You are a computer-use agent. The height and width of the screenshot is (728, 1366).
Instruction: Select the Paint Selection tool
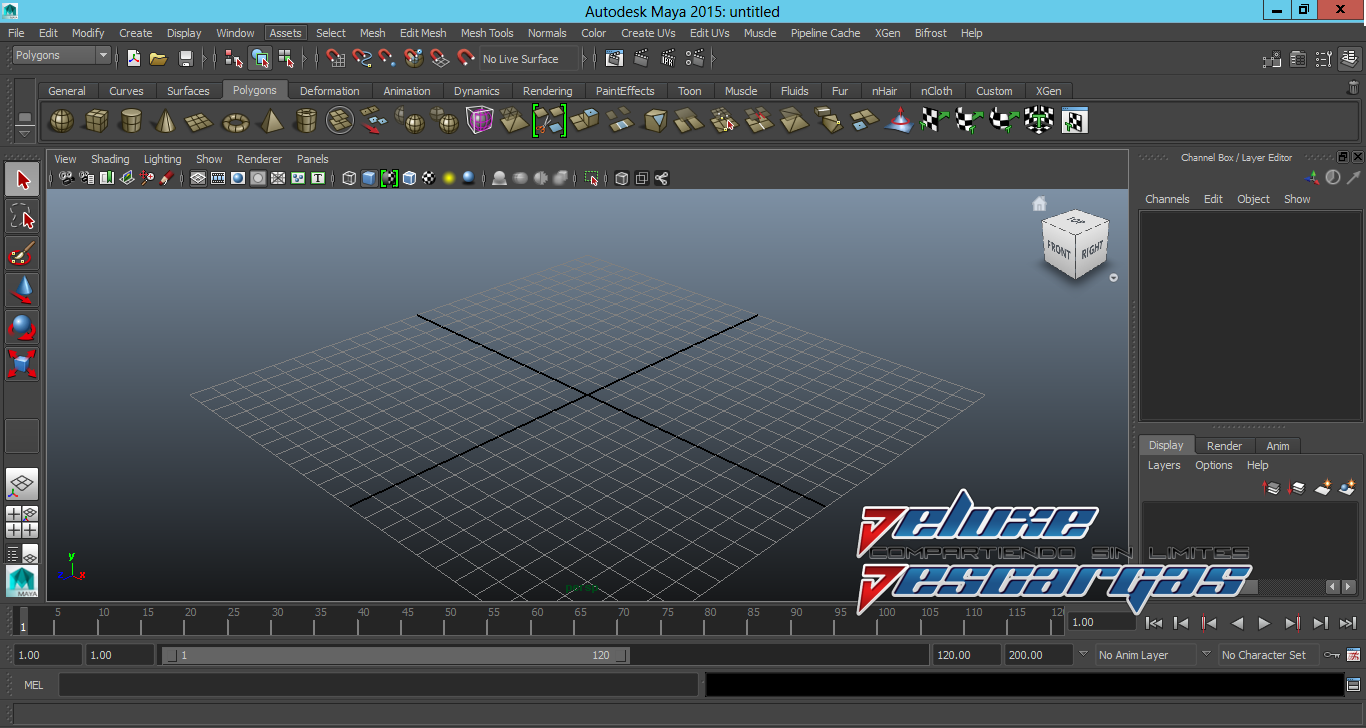pyautogui.click(x=22, y=254)
